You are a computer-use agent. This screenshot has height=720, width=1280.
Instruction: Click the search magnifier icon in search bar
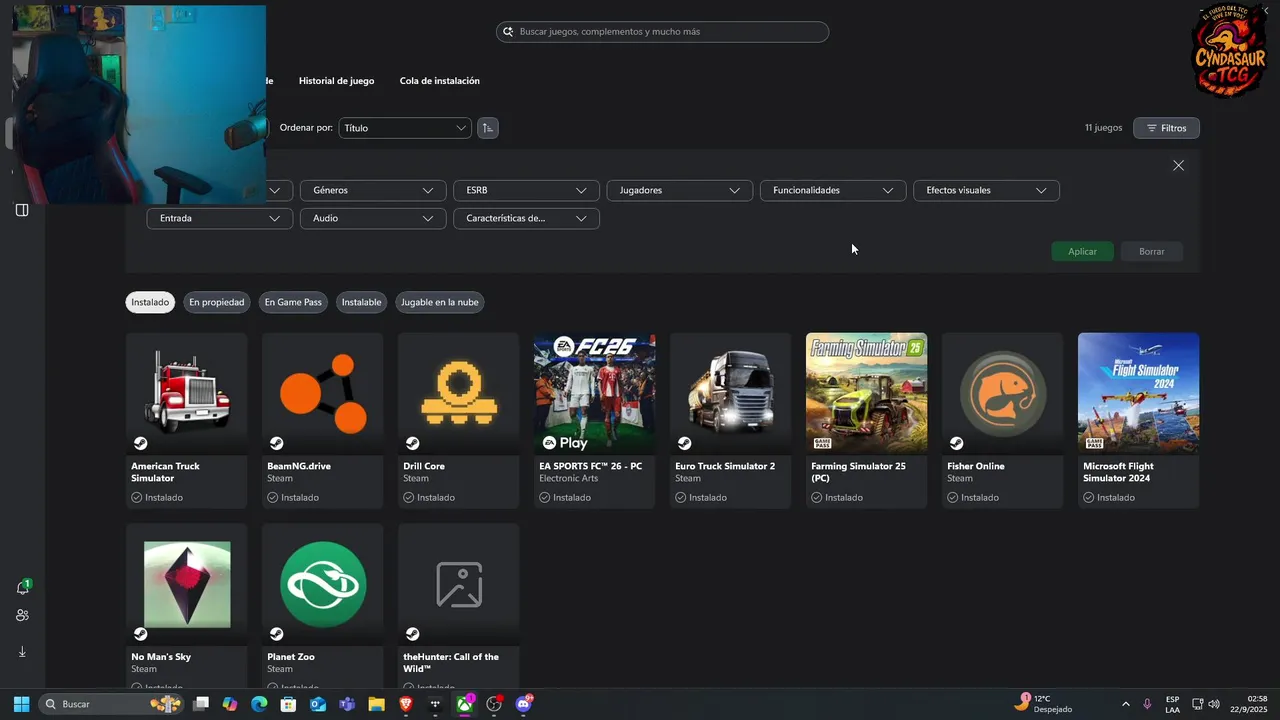point(508,32)
